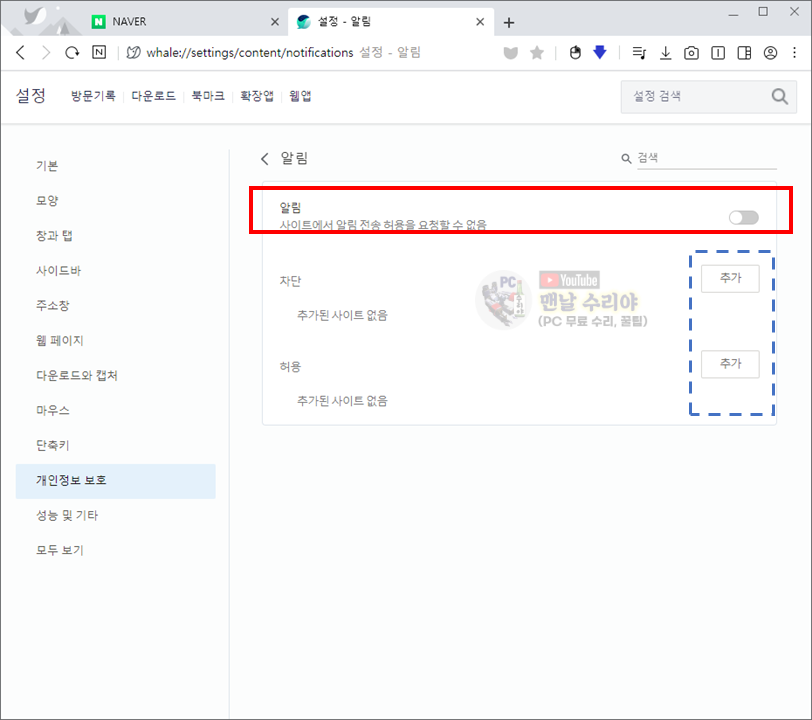The image size is (812, 720).
Task: Select 모두 보기 in settings sidebar
Action: click(x=115, y=551)
